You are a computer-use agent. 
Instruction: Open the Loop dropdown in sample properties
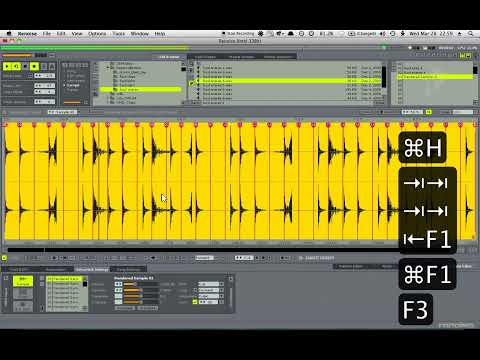pos(211,290)
